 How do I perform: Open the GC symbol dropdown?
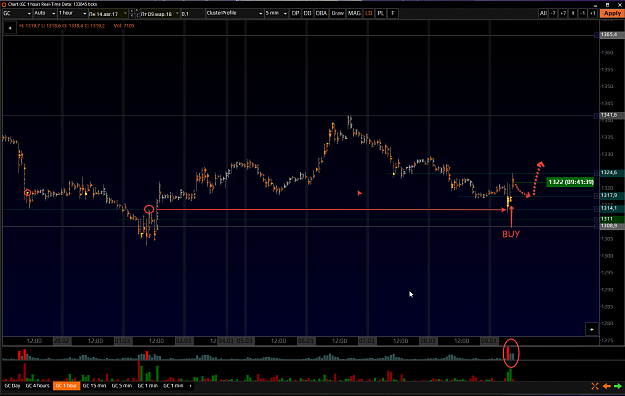[17, 13]
